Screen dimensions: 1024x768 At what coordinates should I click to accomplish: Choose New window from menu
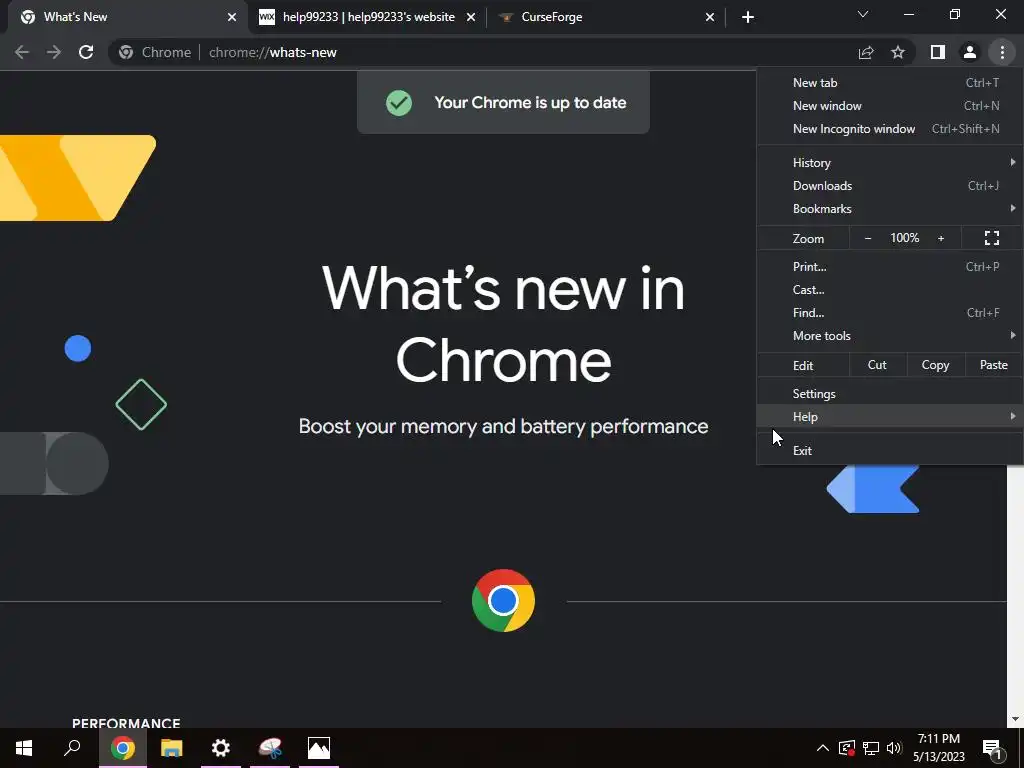889,106
